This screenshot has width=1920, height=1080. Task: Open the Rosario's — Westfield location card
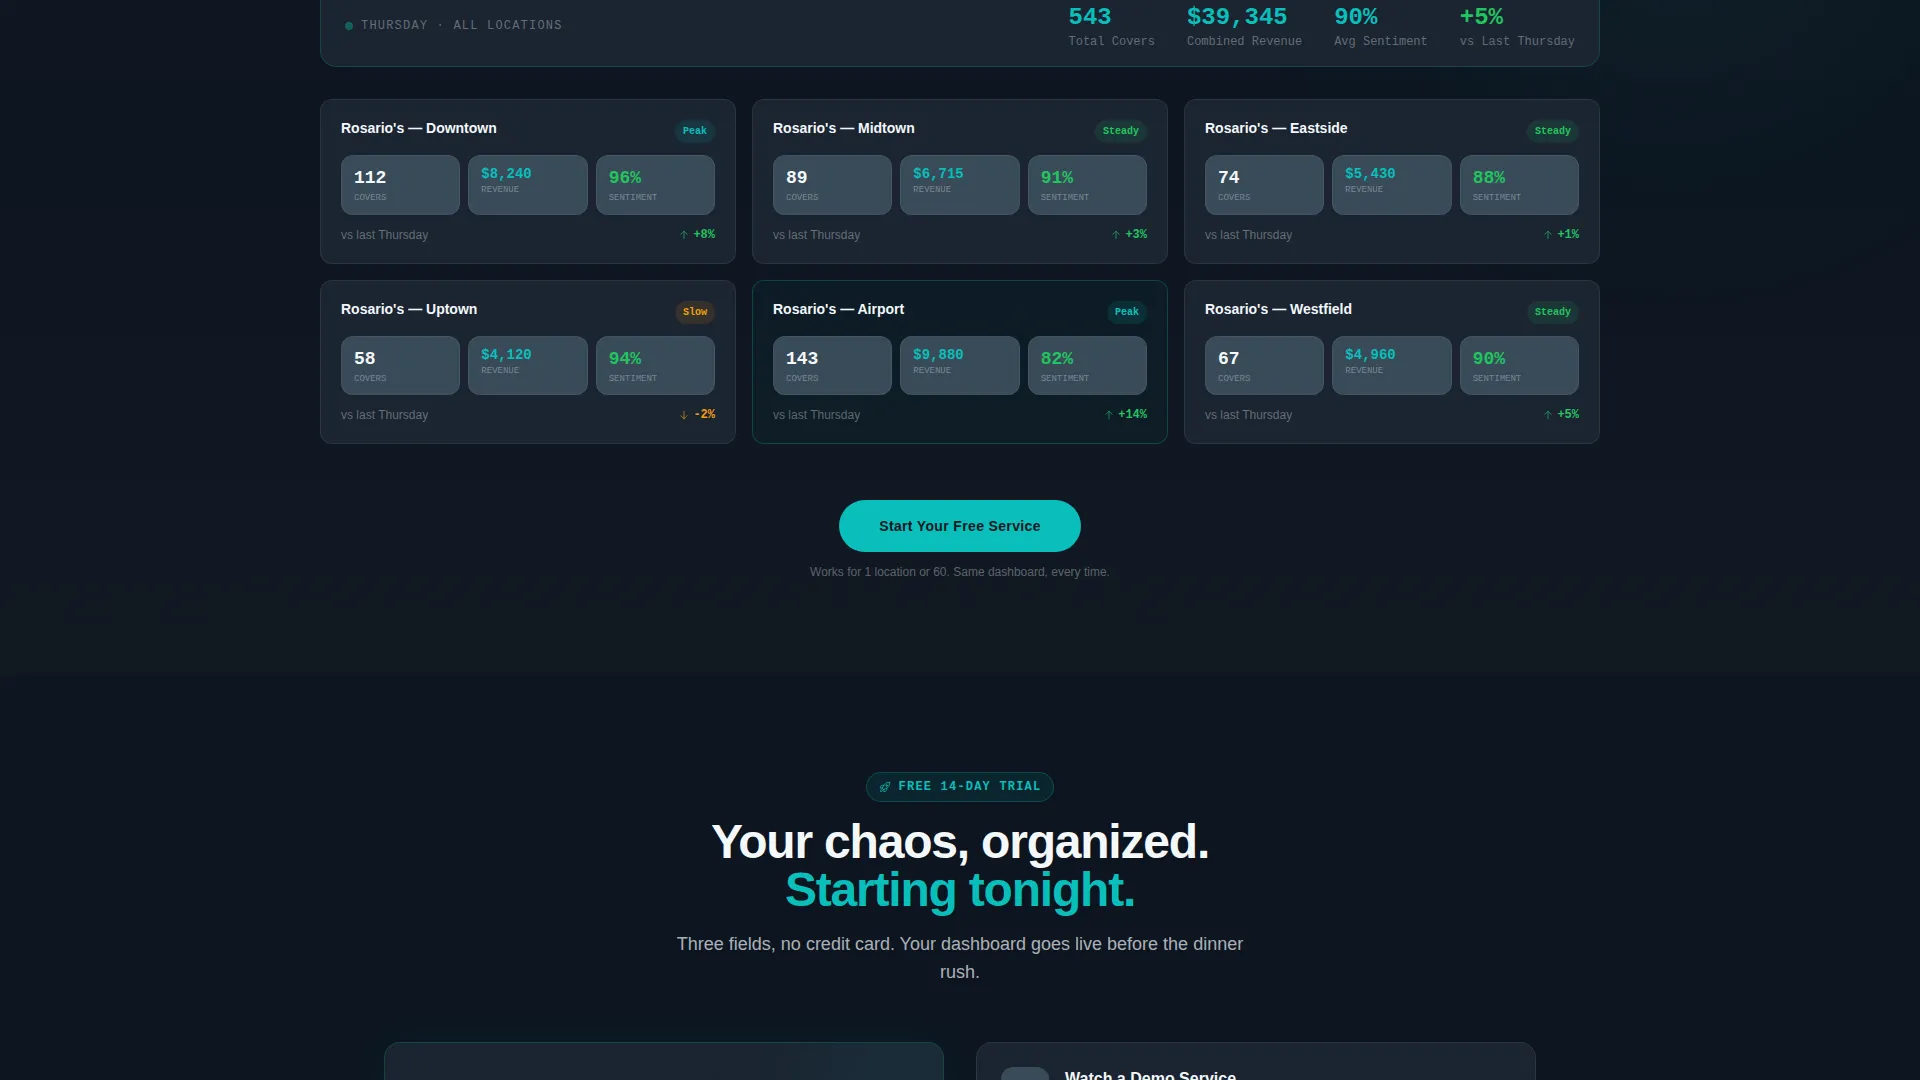click(x=1391, y=362)
